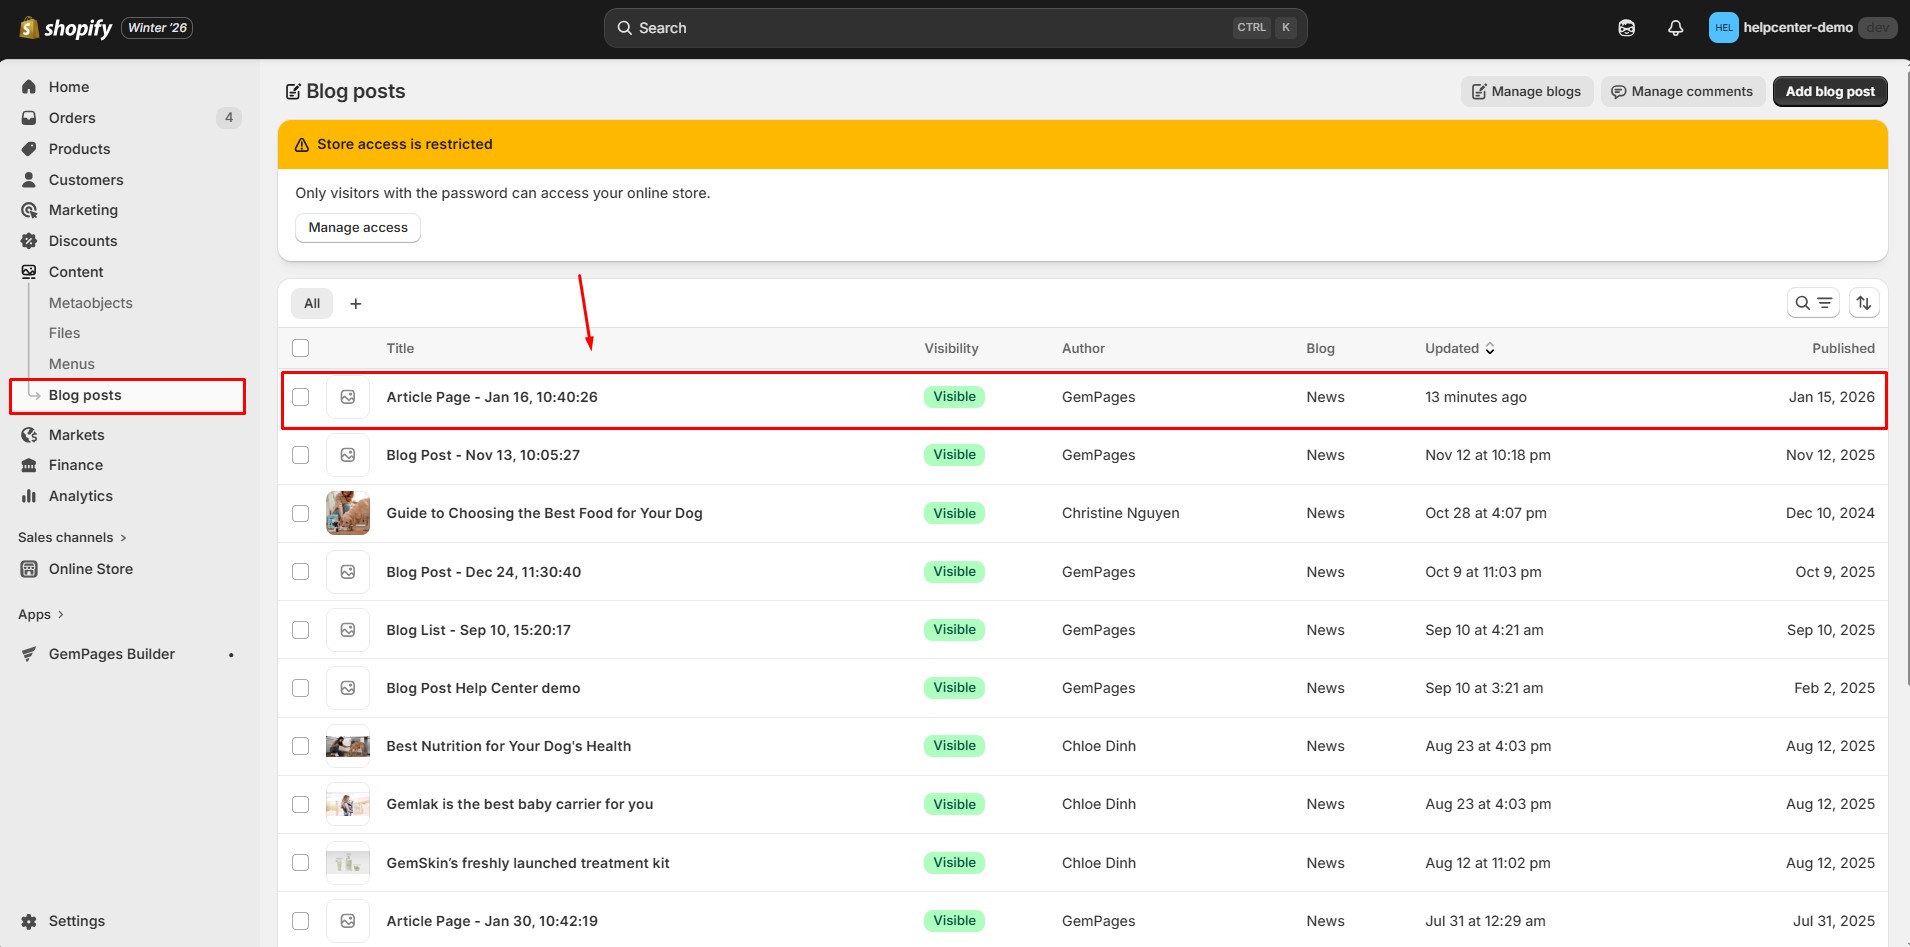Open the Sidekick assistant icon in top bar

coord(1626,28)
